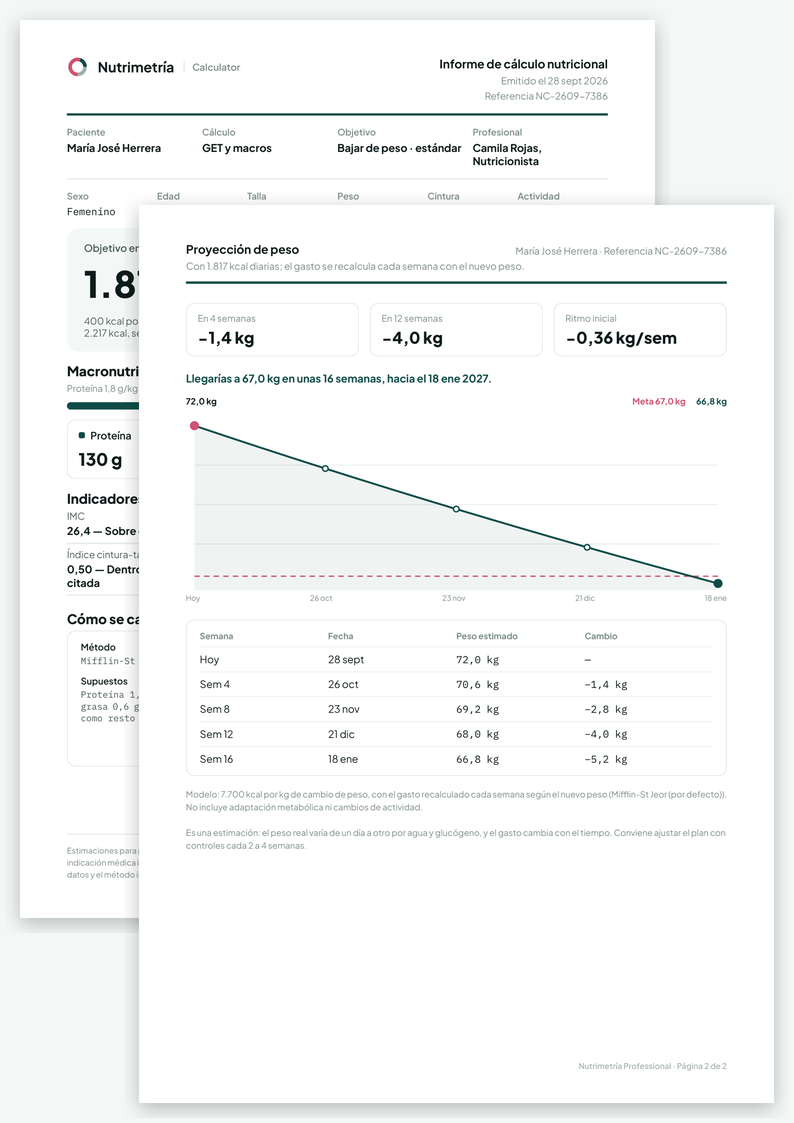The width and height of the screenshot is (794, 1123).
Task: Click the En 4 semanas −1,4 kg card
Action: coord(272,329)
